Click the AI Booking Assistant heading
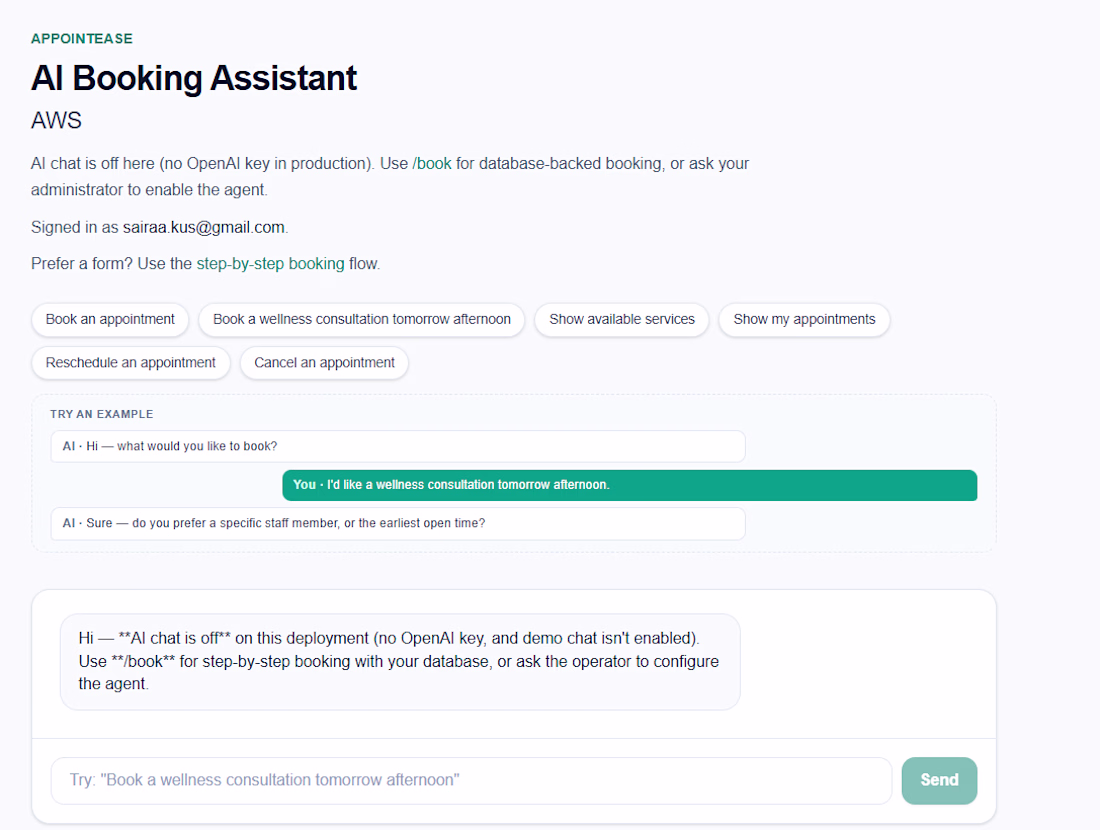The width and height of the screenshot is (1100, 830). pyautogui.click(x=194, y=78)
